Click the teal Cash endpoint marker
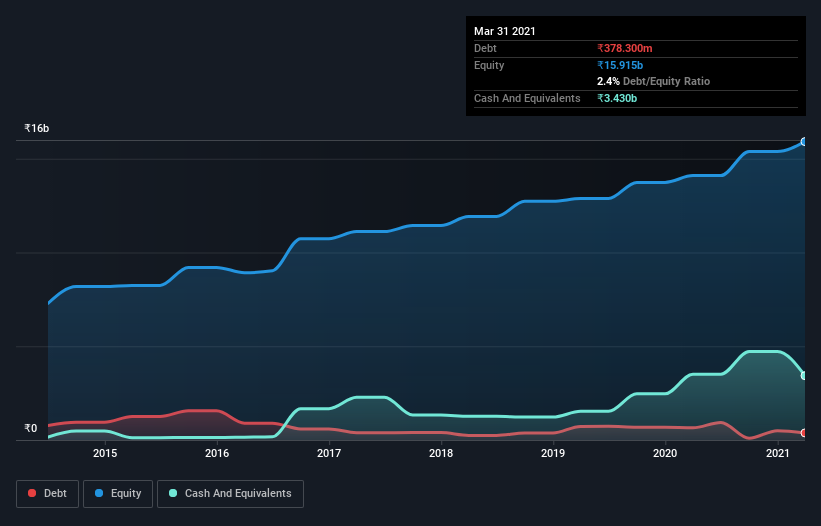Viewport: 821px width, 526px height. click(804, 375)
